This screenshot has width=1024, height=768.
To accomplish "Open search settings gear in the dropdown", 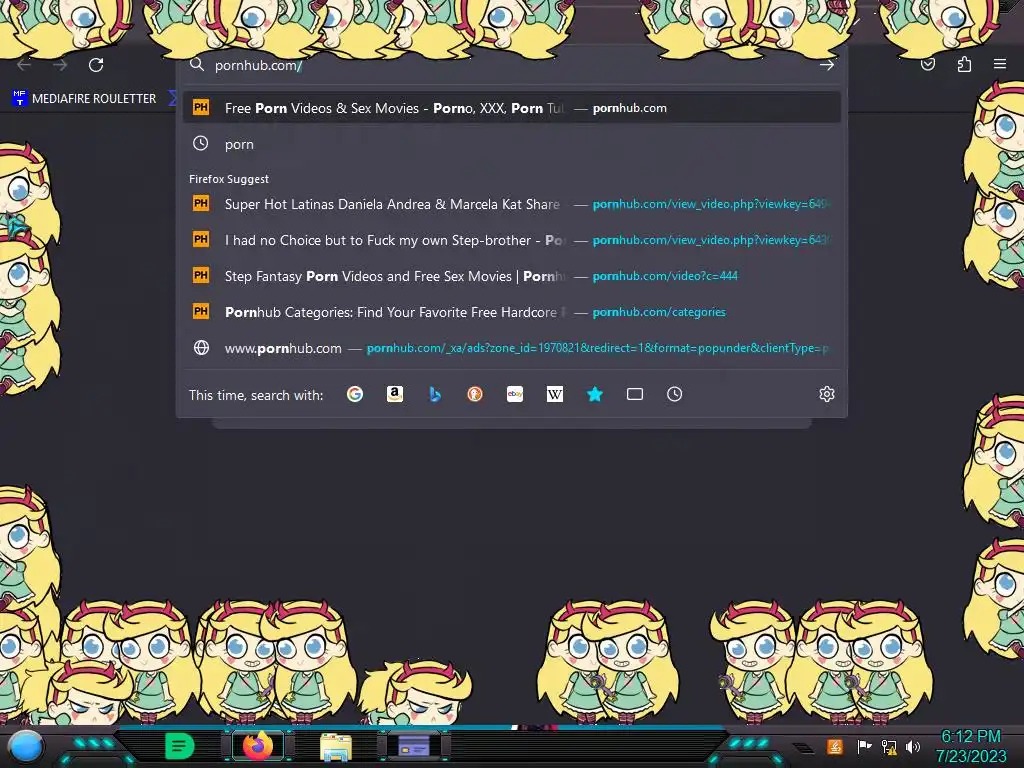I will tap(827, 394).
